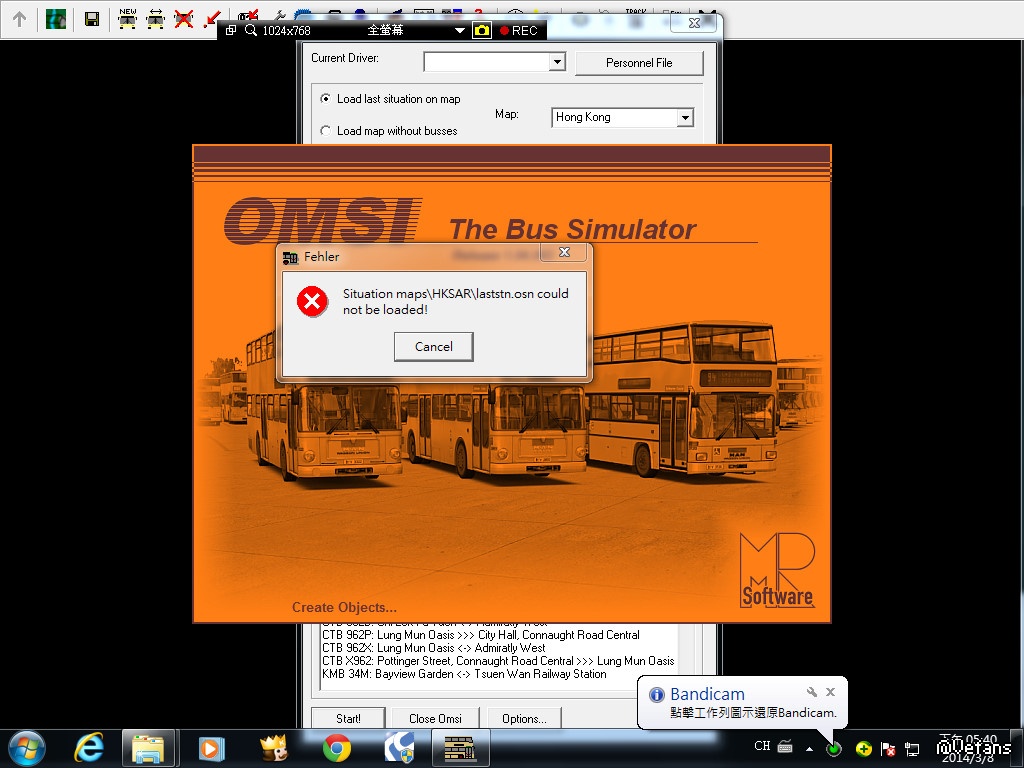The image size is (1024, 768).
Task: Click Cancel in the Fehler error dialog
Action: pos(434,347)
